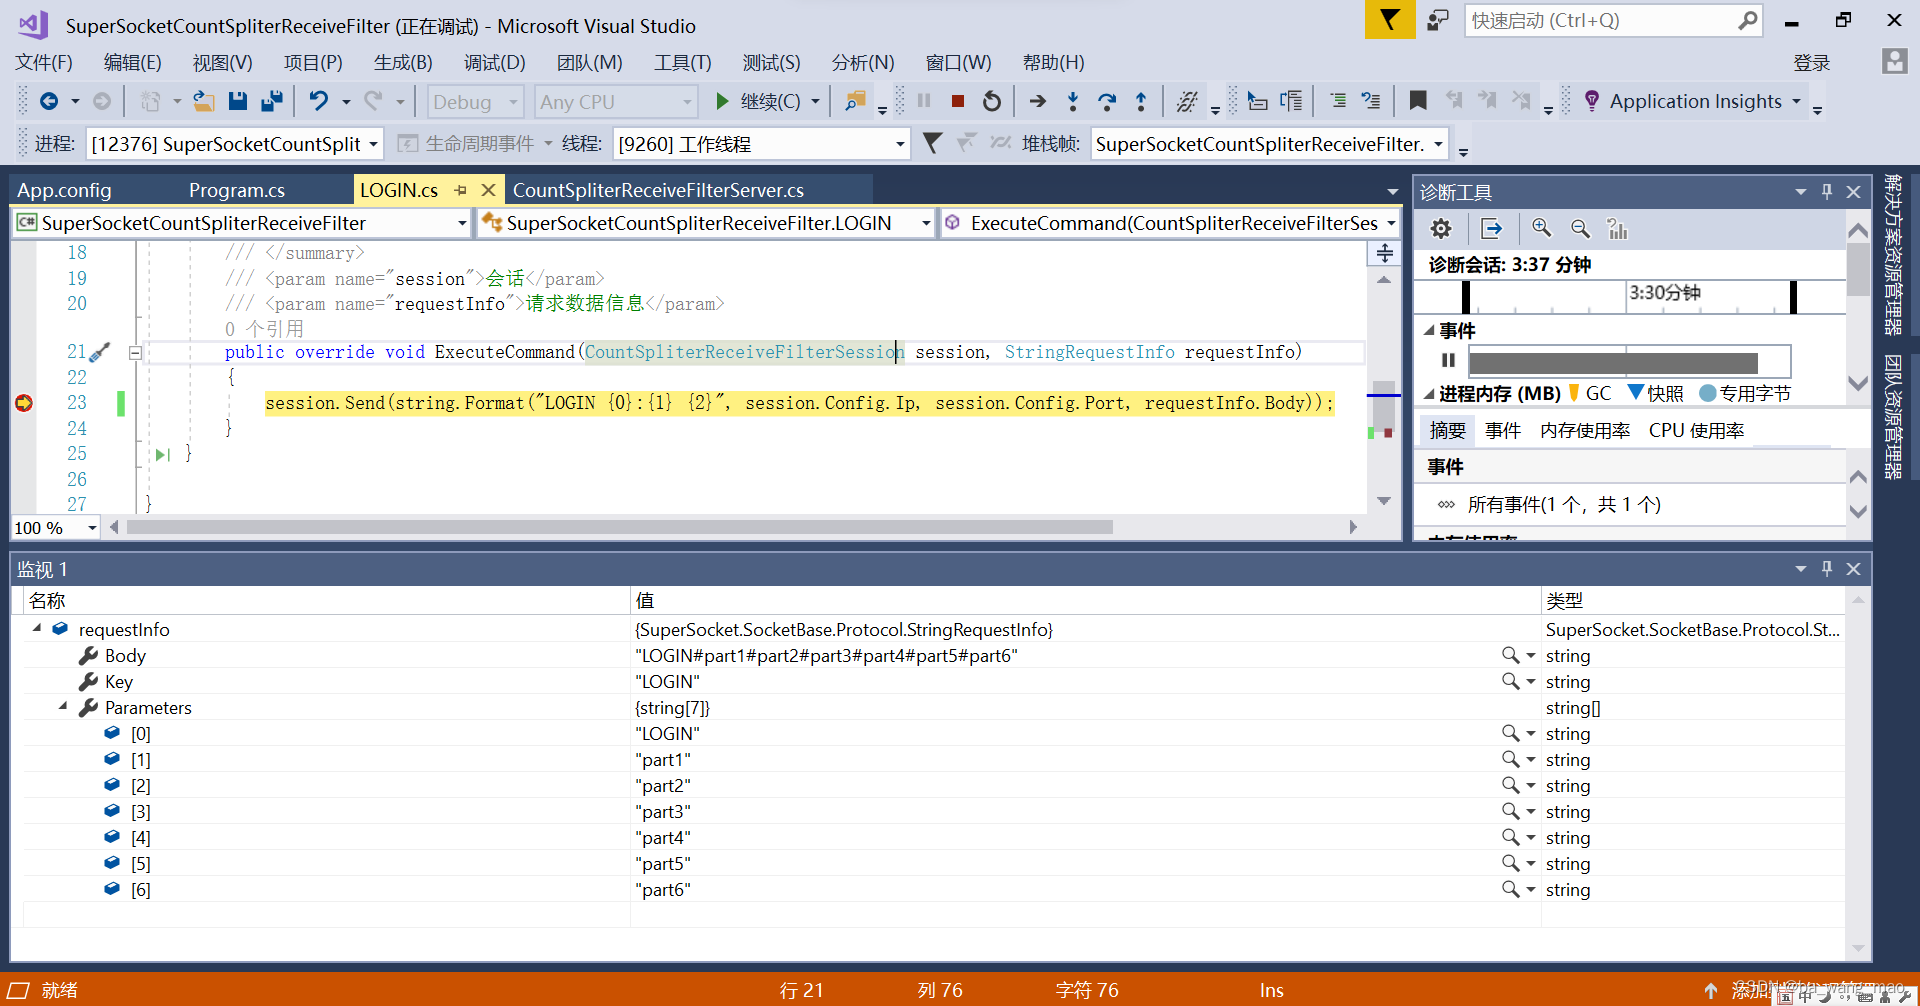
Task: Click the open file folder icon
Action: tap(204, 101)
